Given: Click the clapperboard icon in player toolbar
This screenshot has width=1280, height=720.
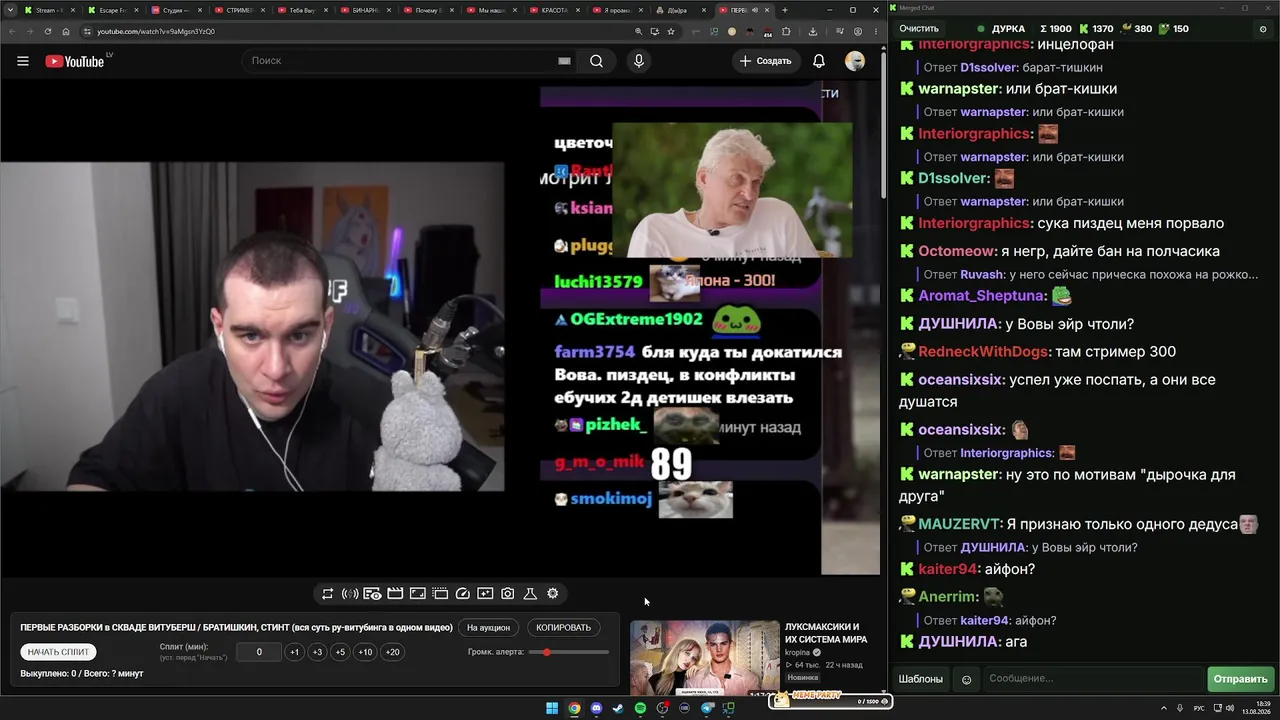Looking at the screenshot, I should [395, 594].
